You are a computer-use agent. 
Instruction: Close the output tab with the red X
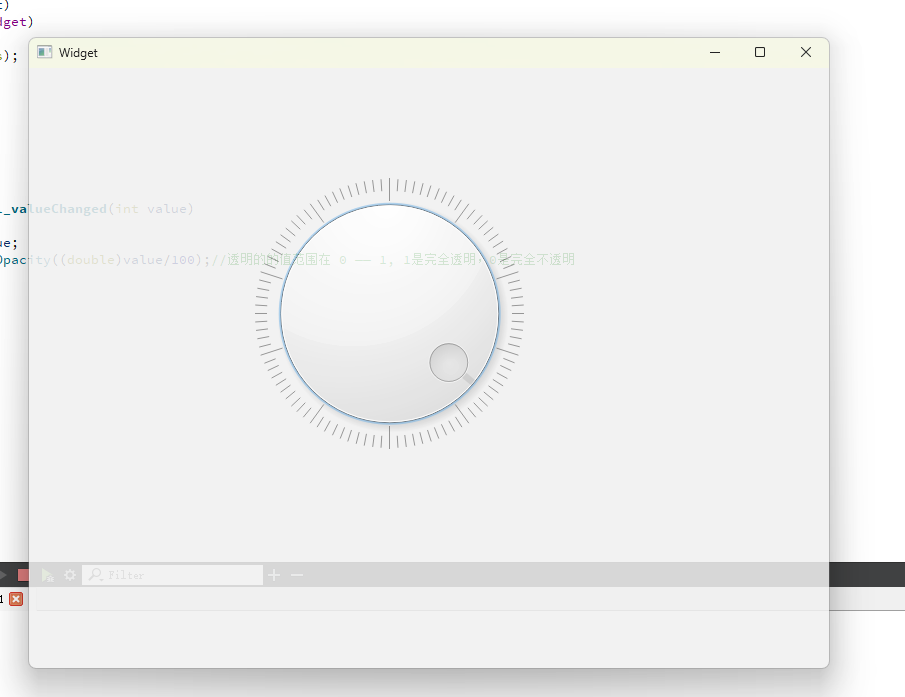(x=16, y=599)
